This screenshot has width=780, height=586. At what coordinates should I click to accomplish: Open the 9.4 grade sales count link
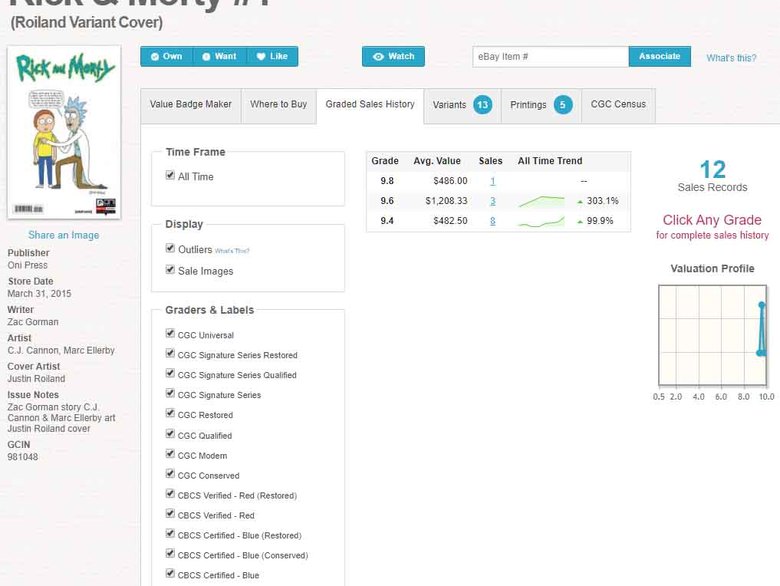point(492,221)
